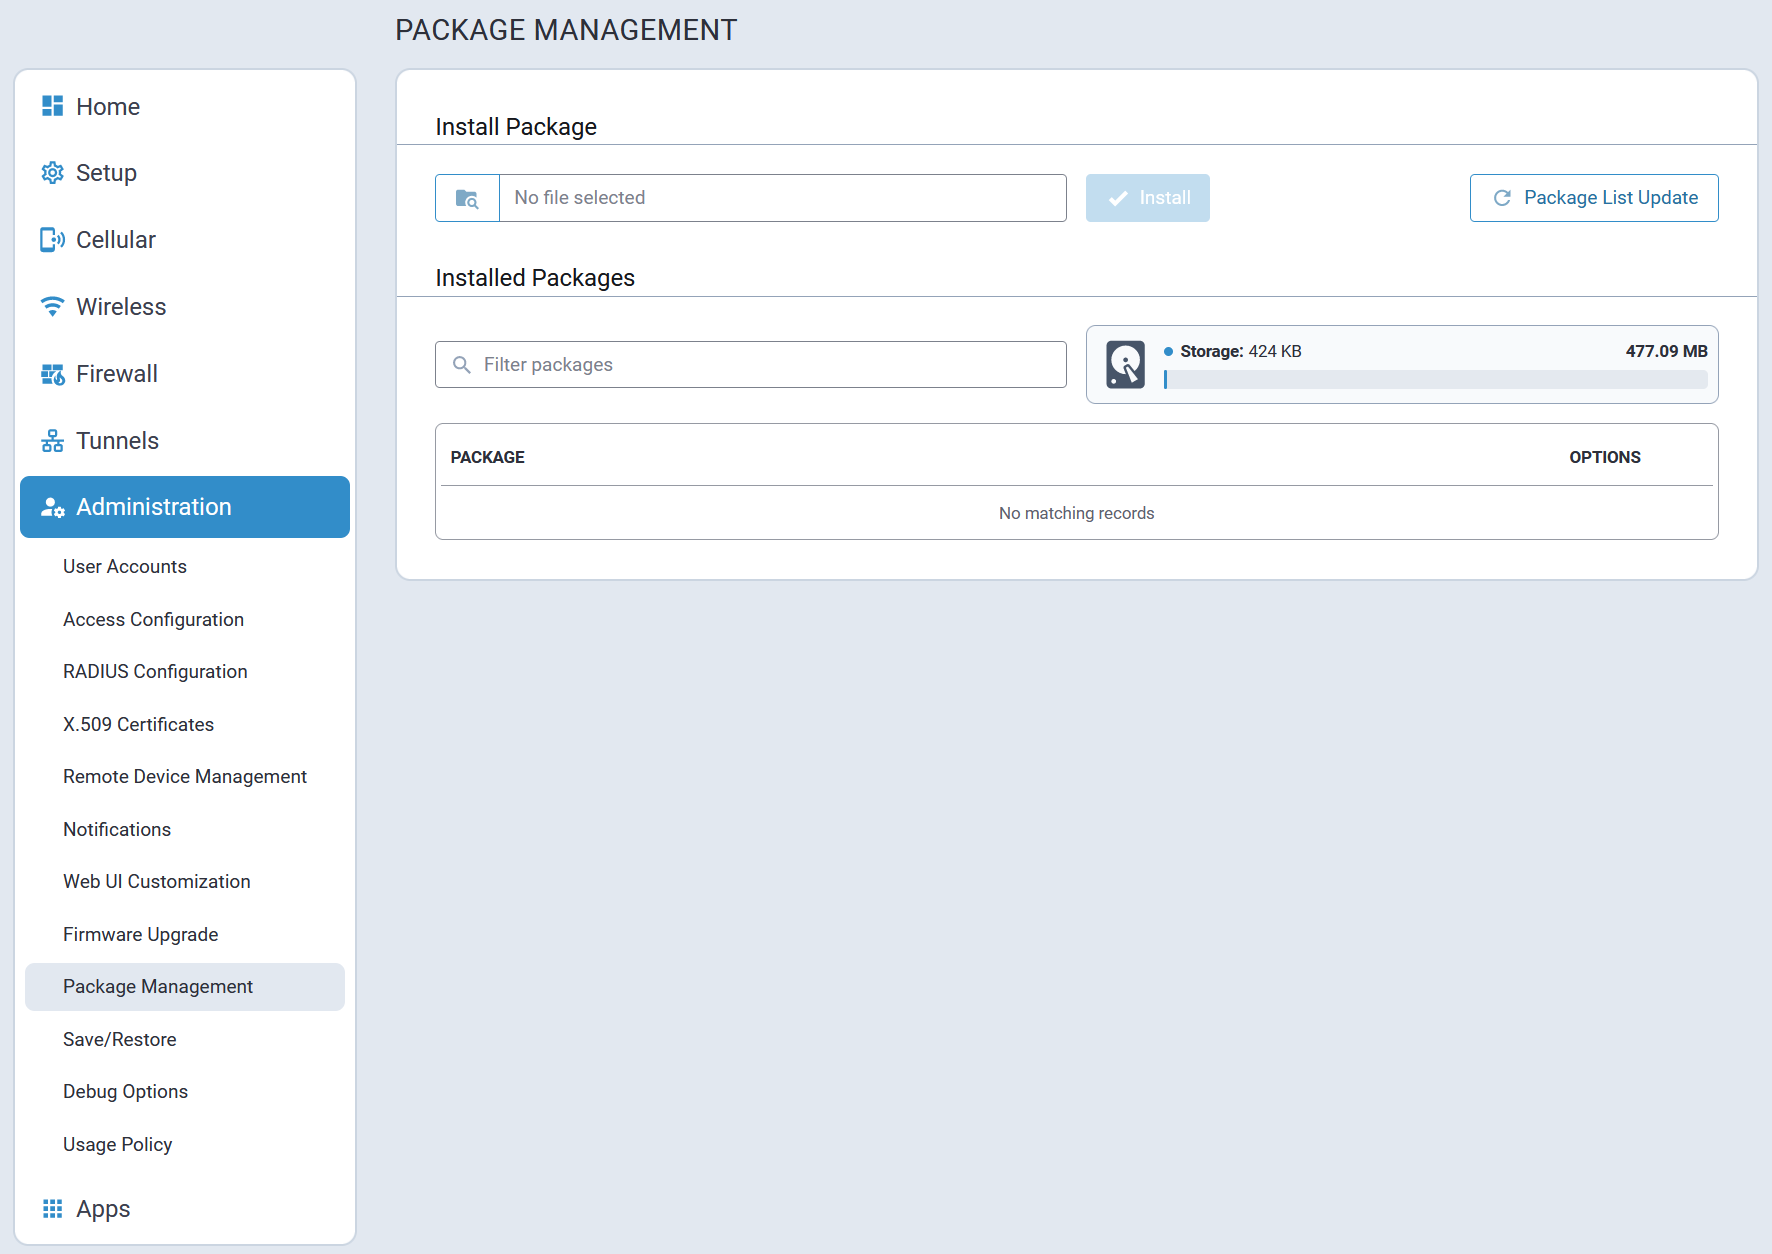Click the Setup gear icon
Viewport: 1772px width, 1254px height.
coord(52,173)
